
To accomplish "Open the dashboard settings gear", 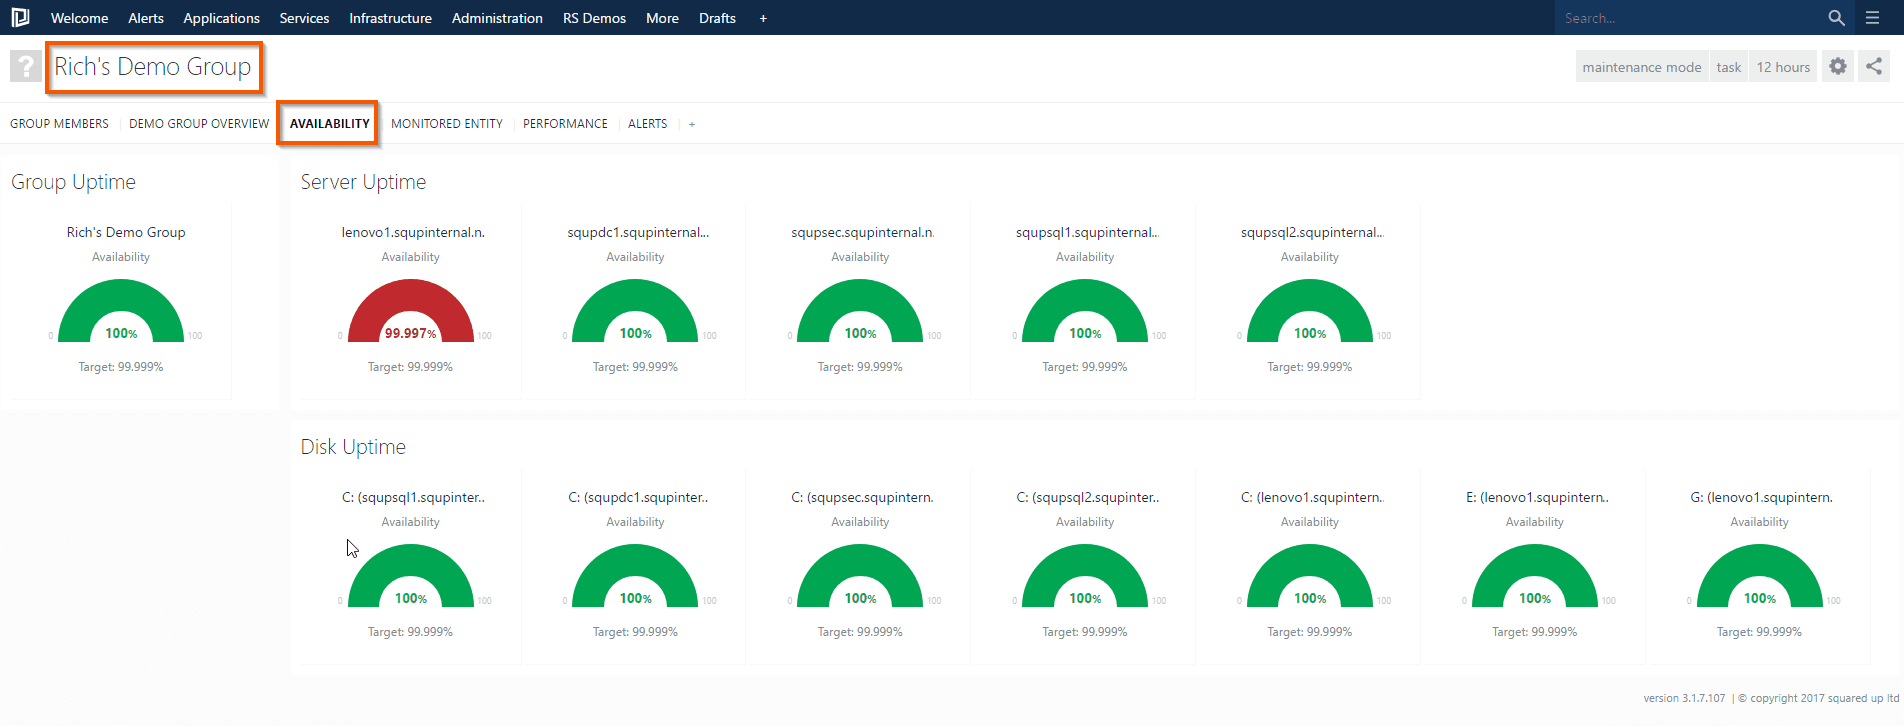I will click(x=1838, y=67).
